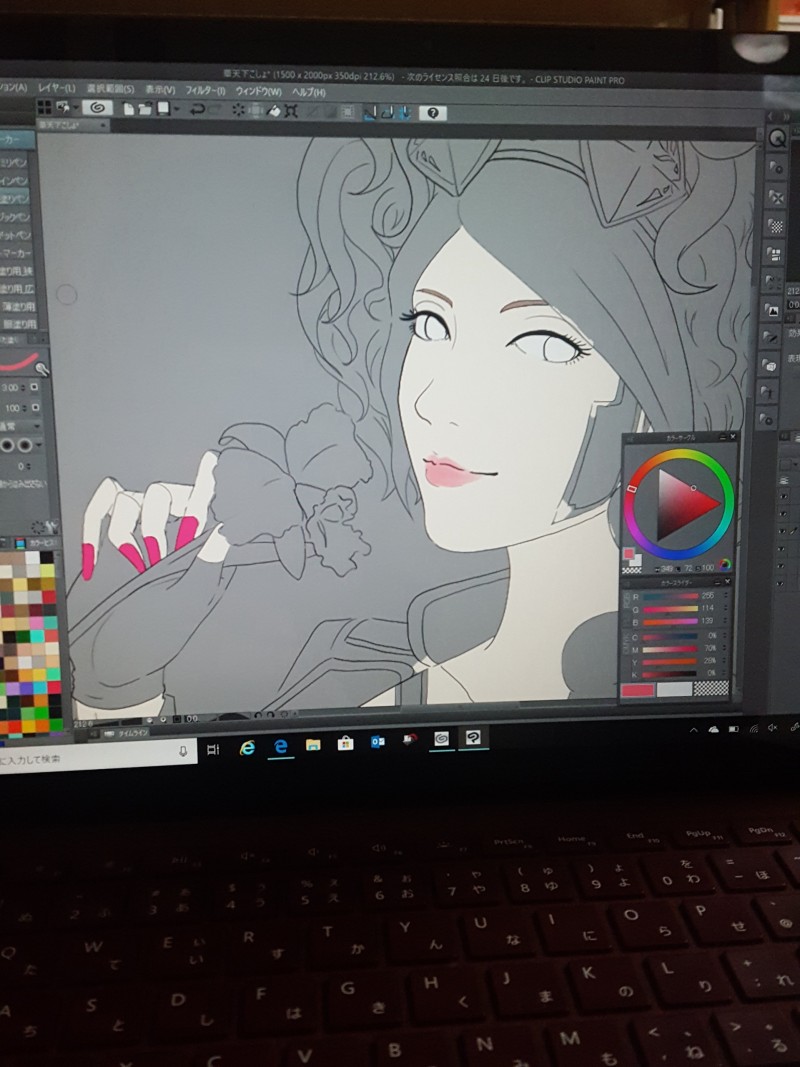Open the anti-aliasing dropdown arrow
800x1067 pixels.
tap(39, 446)
